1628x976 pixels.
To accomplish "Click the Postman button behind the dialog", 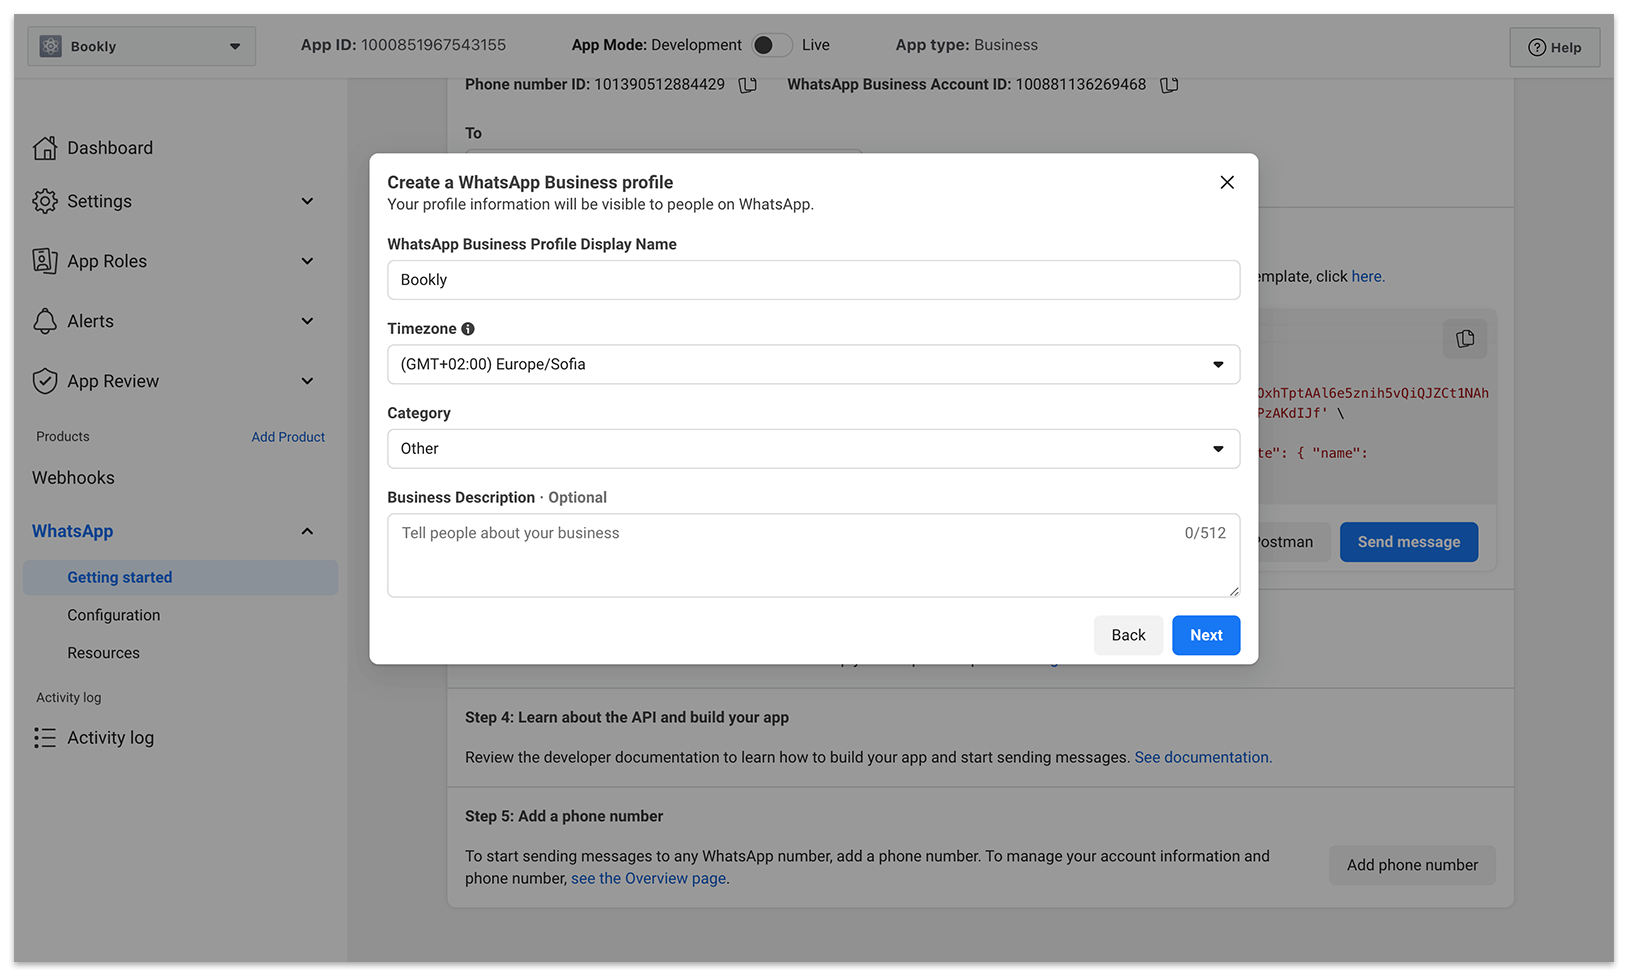I will pos(1293,542).
